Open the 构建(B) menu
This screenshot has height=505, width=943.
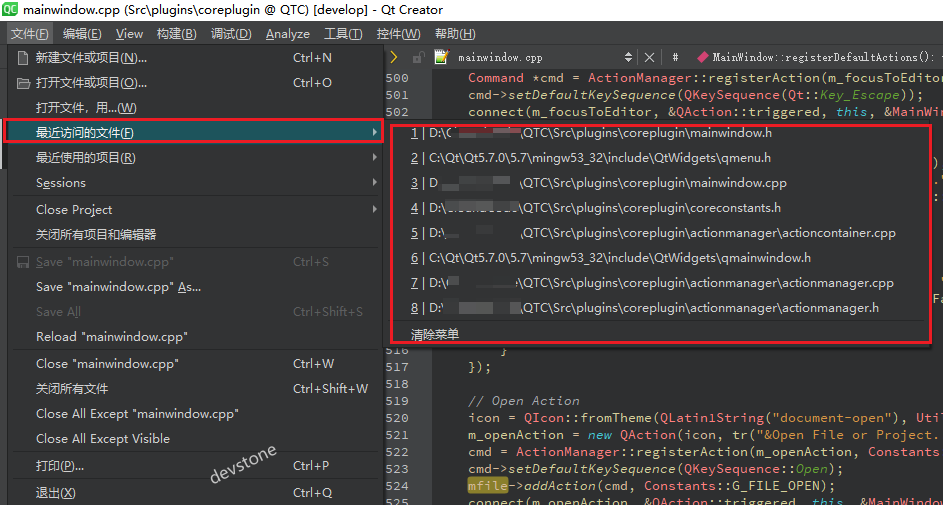coord(177,34)
